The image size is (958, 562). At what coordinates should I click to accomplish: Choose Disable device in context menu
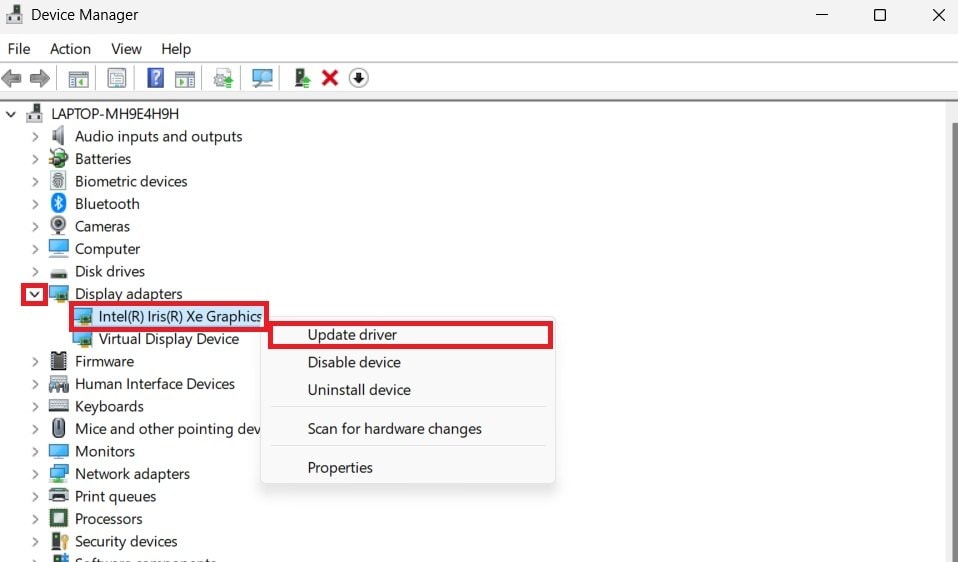tap(408, 362)
